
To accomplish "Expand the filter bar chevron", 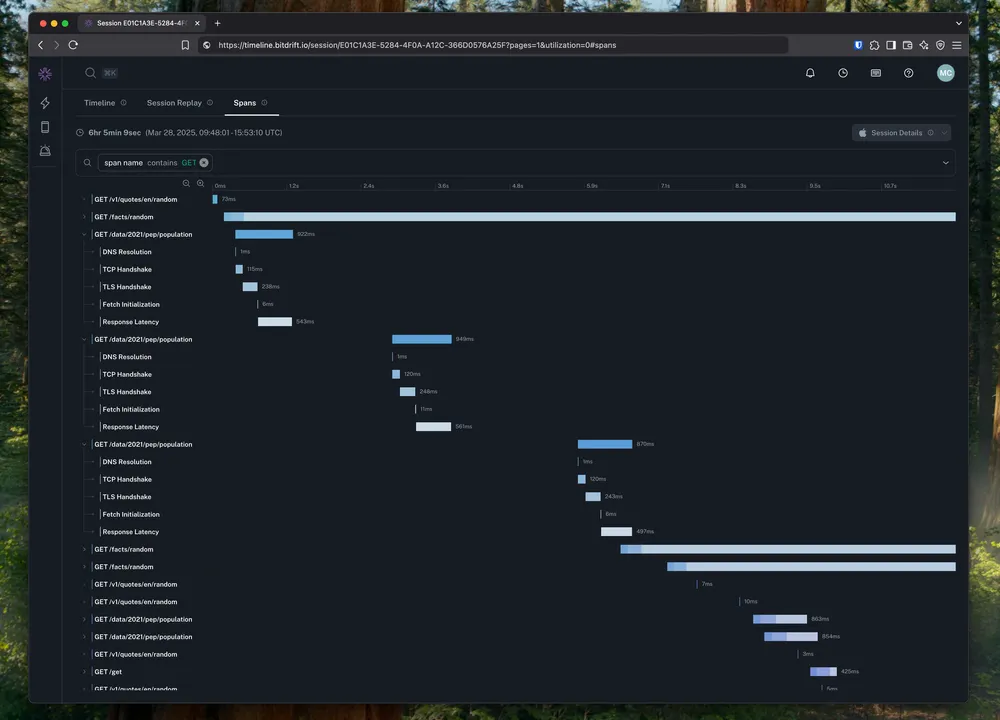I will tap(945, 163).
